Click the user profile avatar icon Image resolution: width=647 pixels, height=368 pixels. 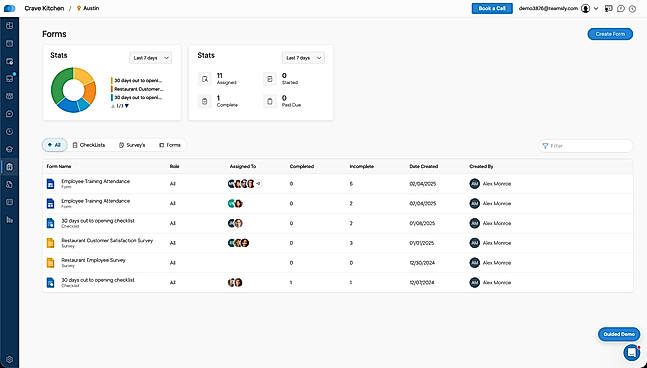[585, 8]
